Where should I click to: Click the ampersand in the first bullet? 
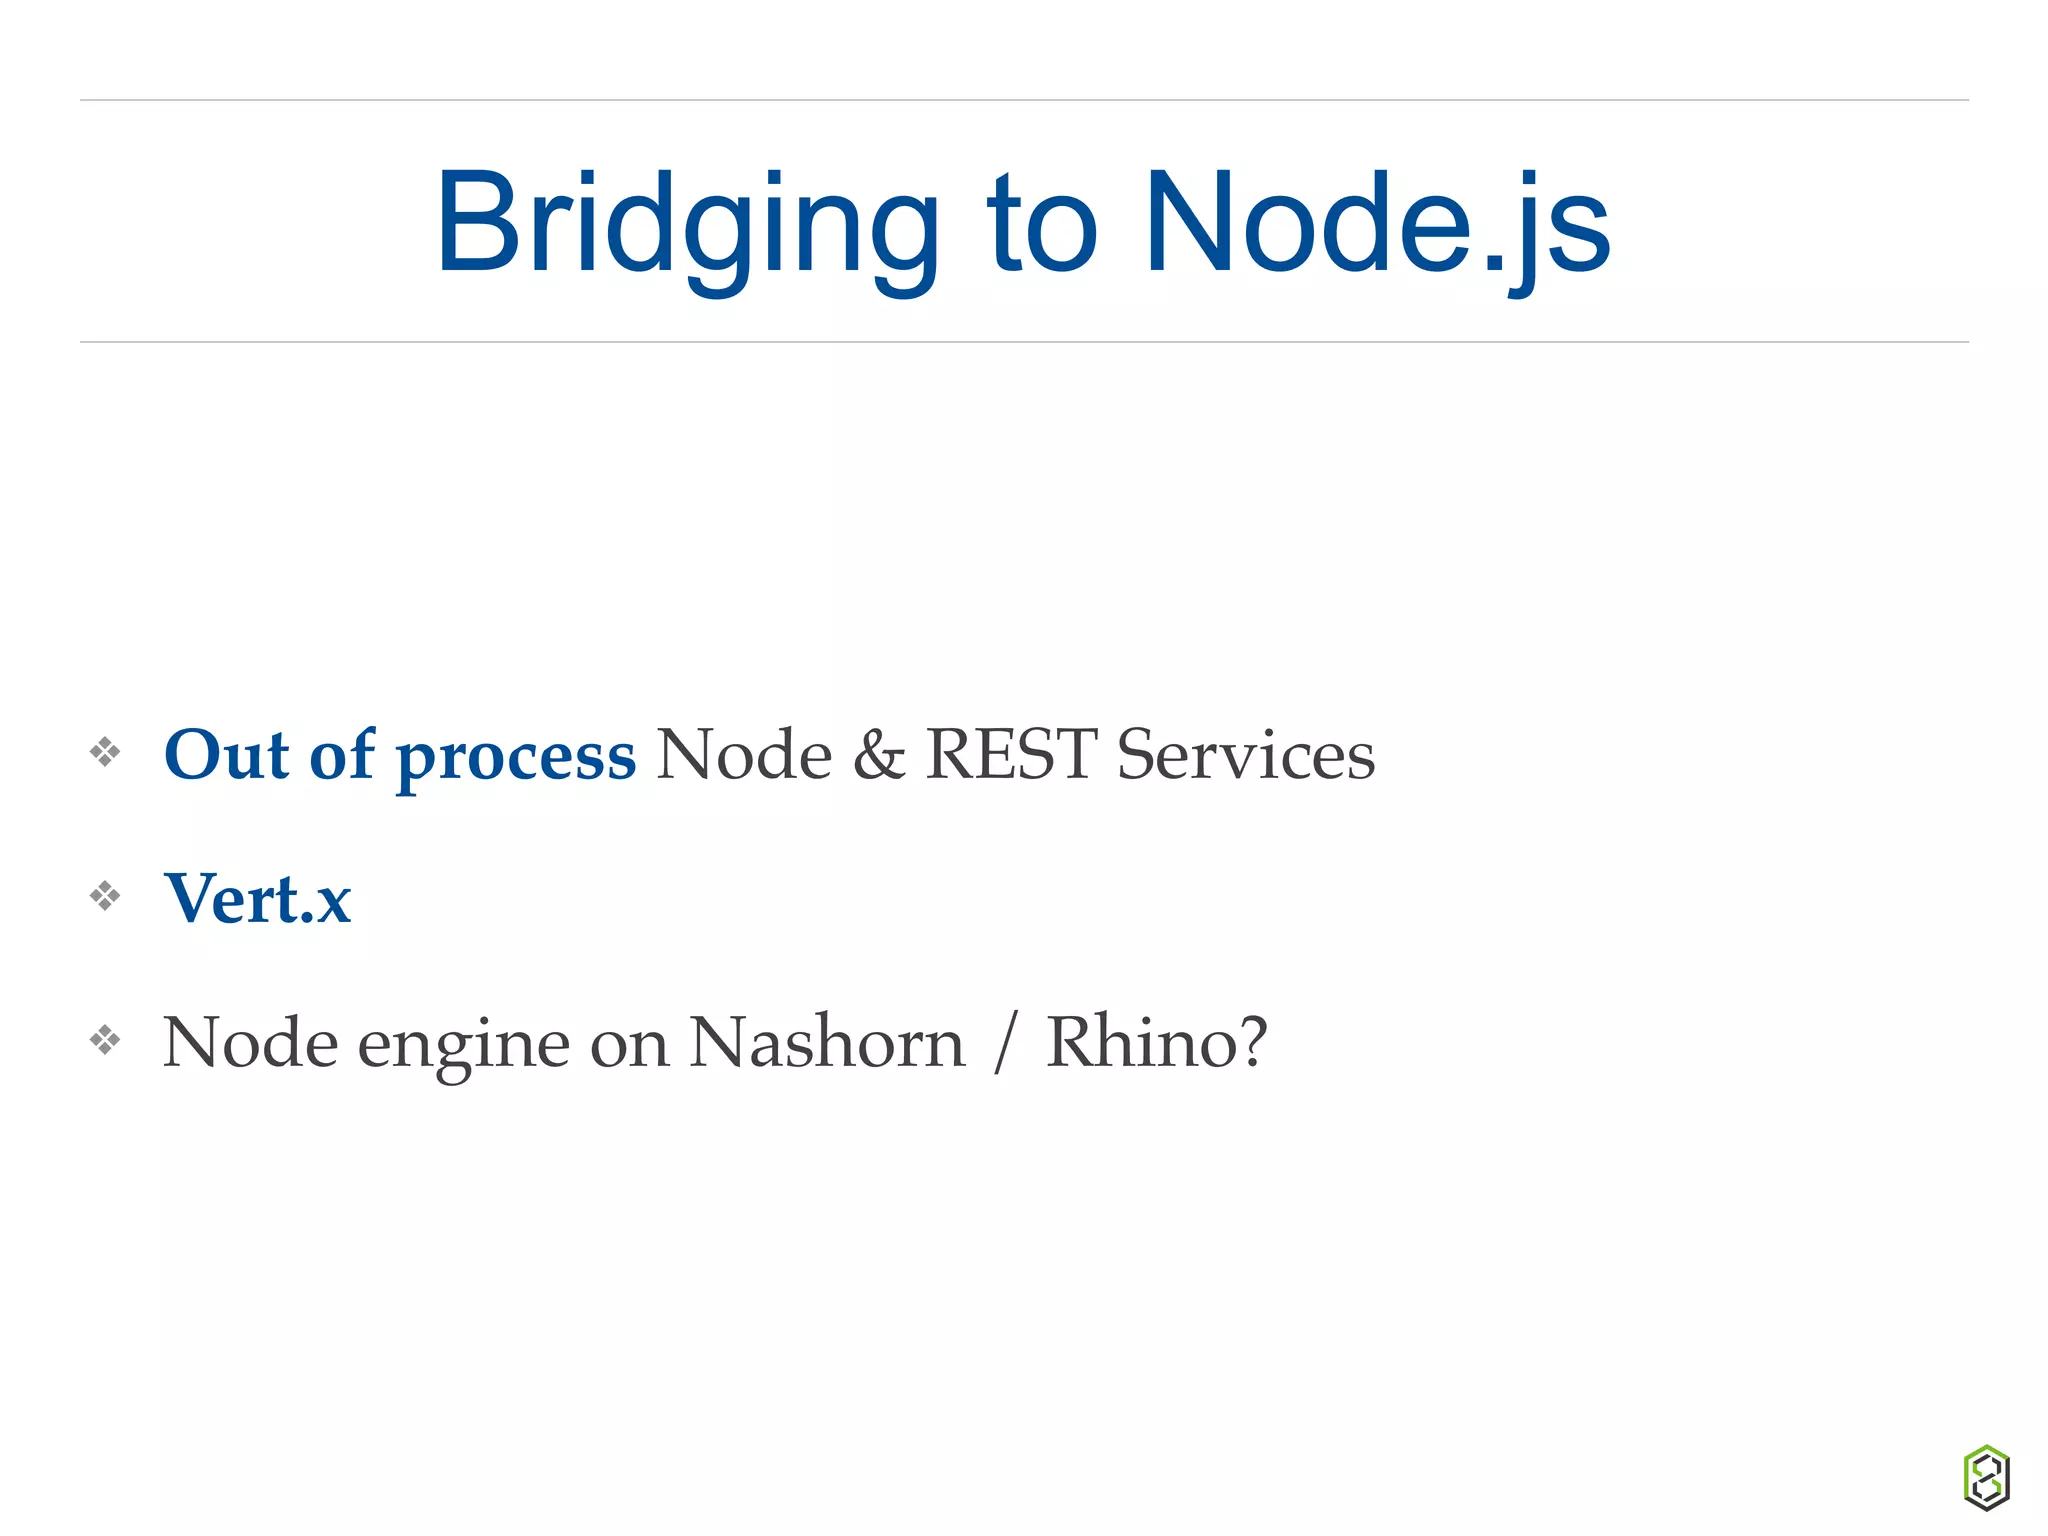click(x=879, y=755)
